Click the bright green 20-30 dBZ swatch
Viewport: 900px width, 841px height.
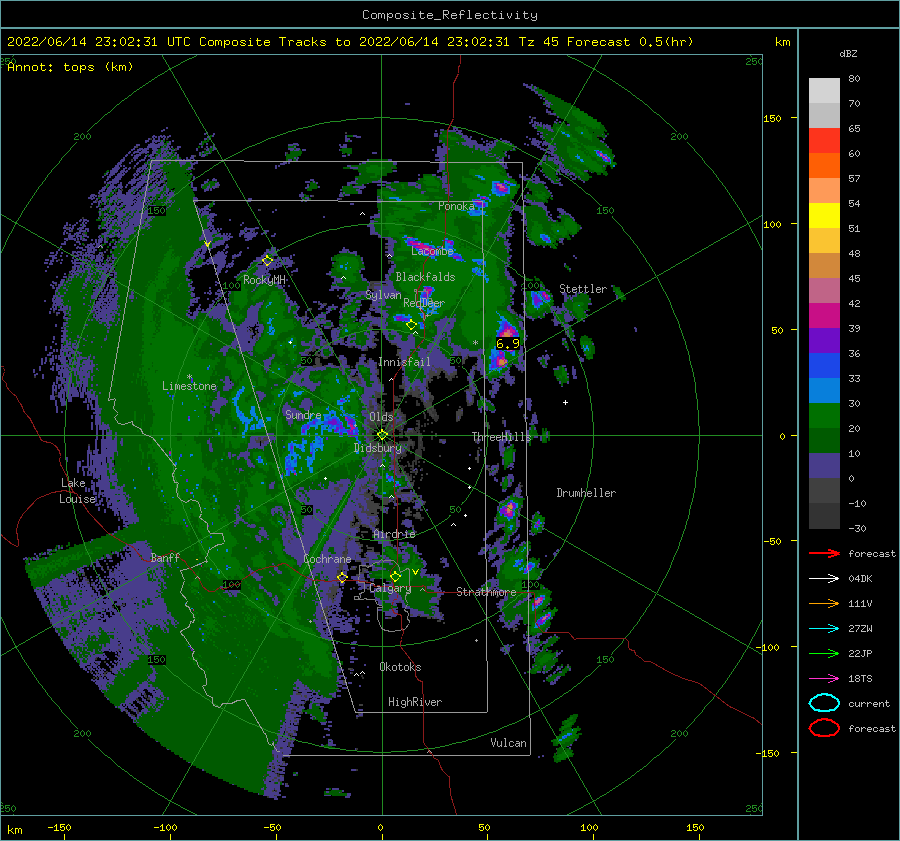824,416
